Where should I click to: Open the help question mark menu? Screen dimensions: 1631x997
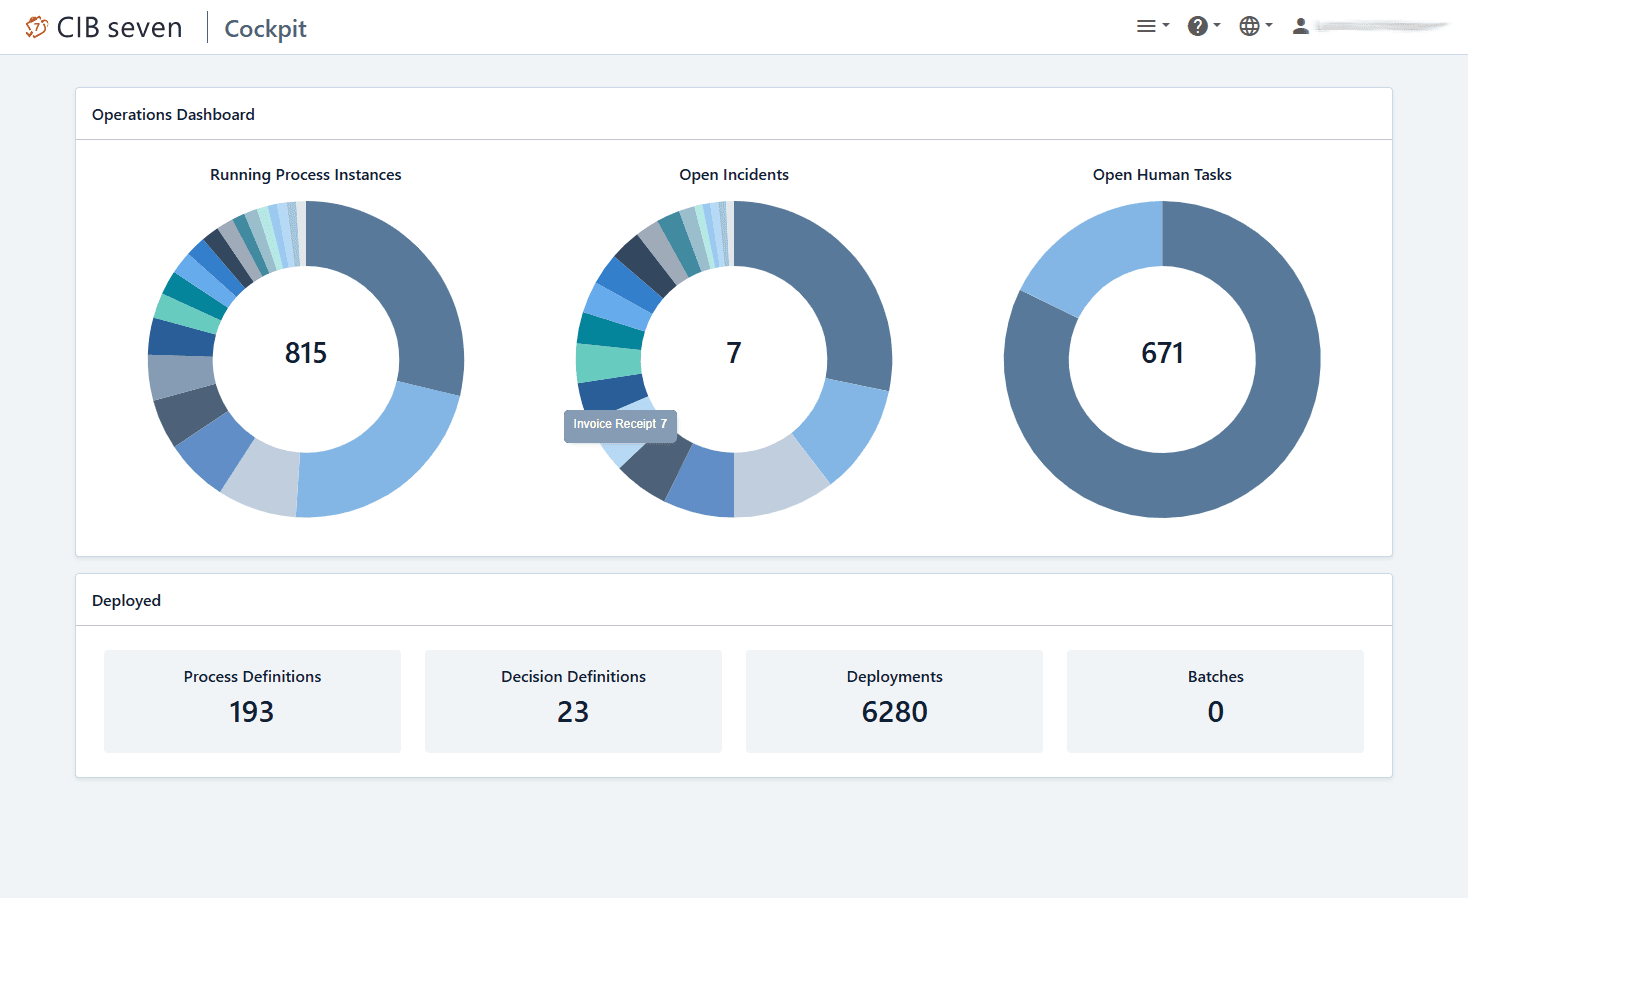pos(1203,27)
